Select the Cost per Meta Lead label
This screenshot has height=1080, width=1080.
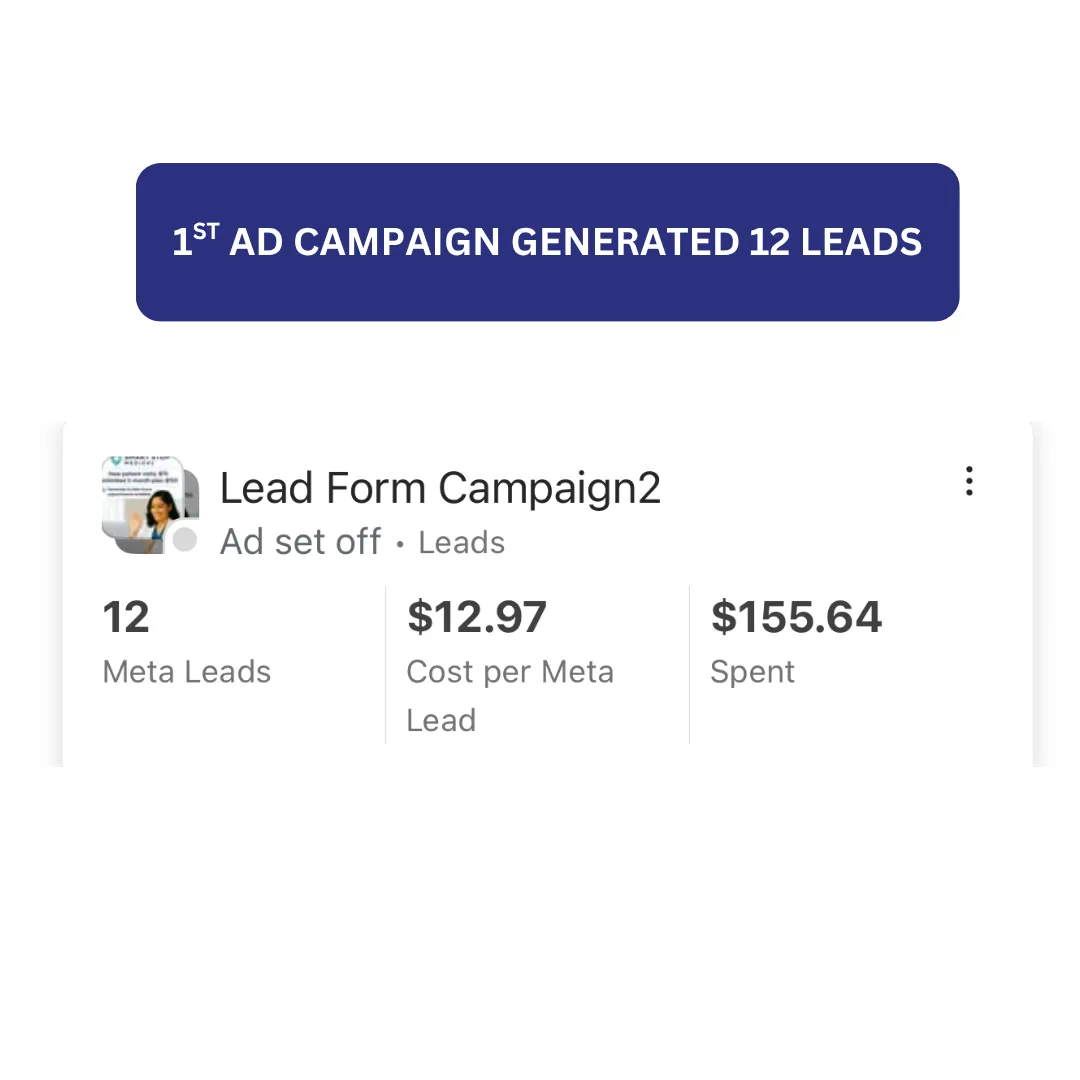pos(510,696)
